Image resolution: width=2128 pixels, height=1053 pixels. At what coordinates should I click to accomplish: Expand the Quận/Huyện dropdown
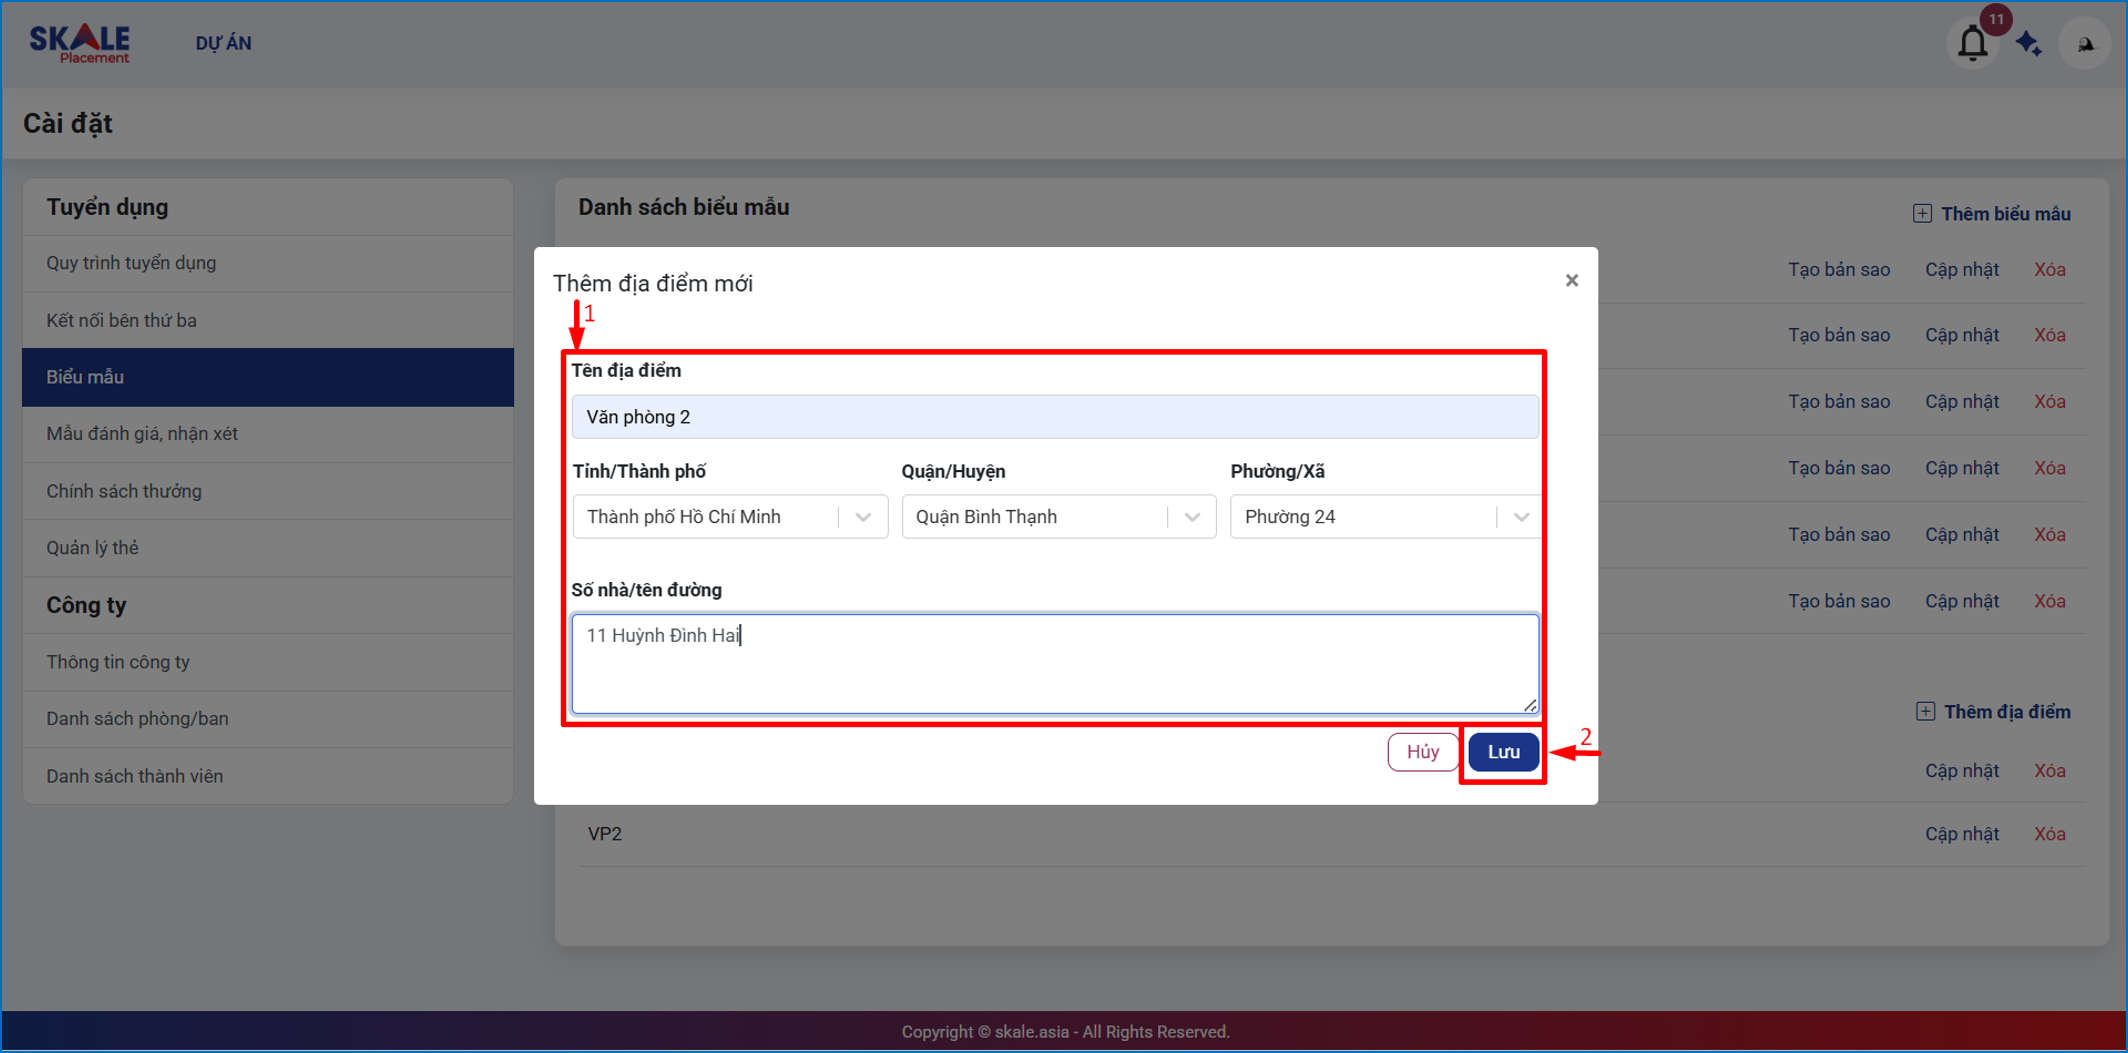[x=1191, y=517]
